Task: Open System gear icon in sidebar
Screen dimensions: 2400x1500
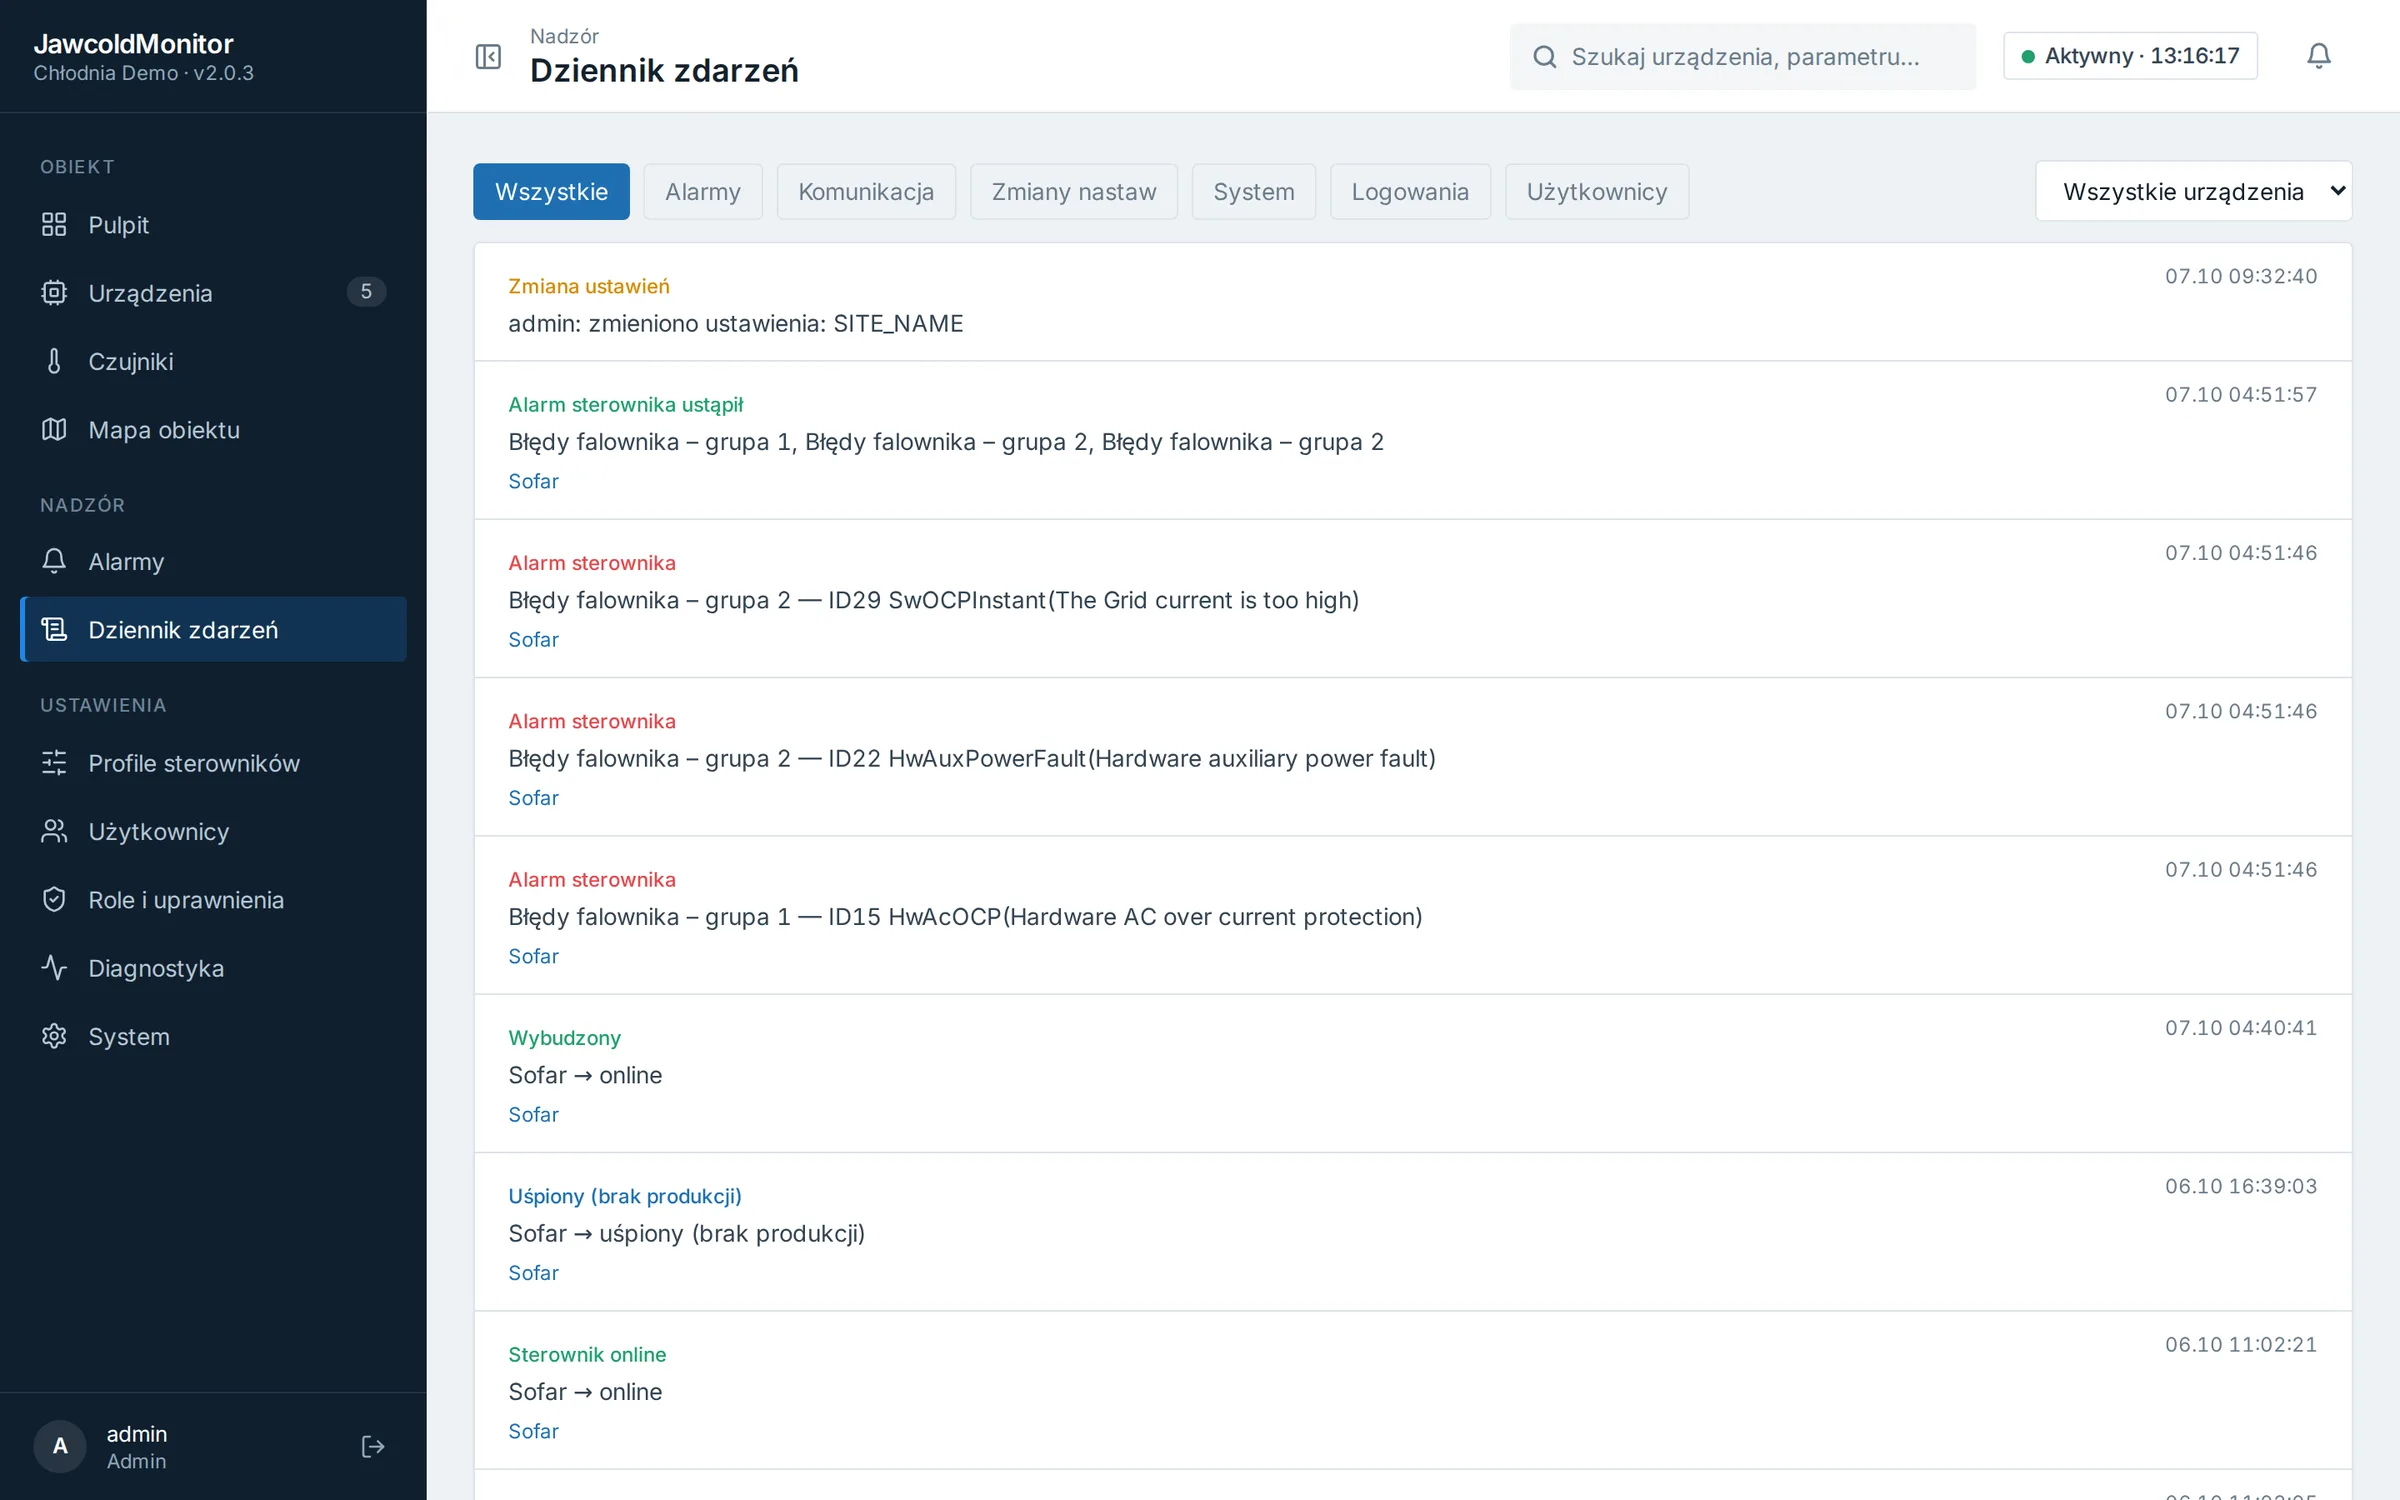Action: tap(54, 1036)
